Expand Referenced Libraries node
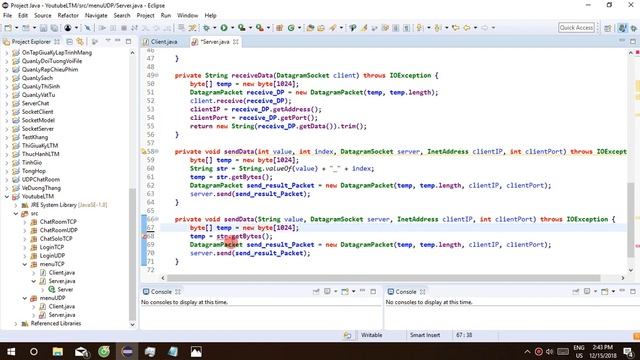Image resolution: width=640 pixels, height=360 pixels. coord(16,323)
